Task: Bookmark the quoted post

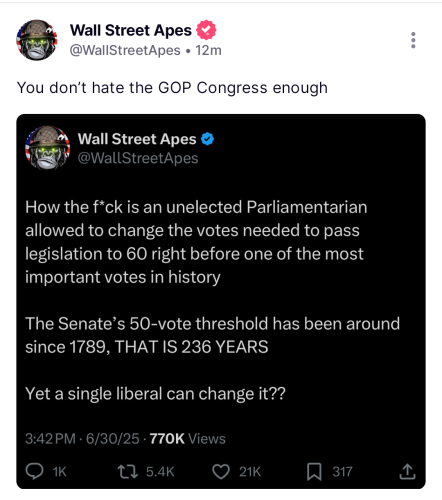Action: coord(314,472)
